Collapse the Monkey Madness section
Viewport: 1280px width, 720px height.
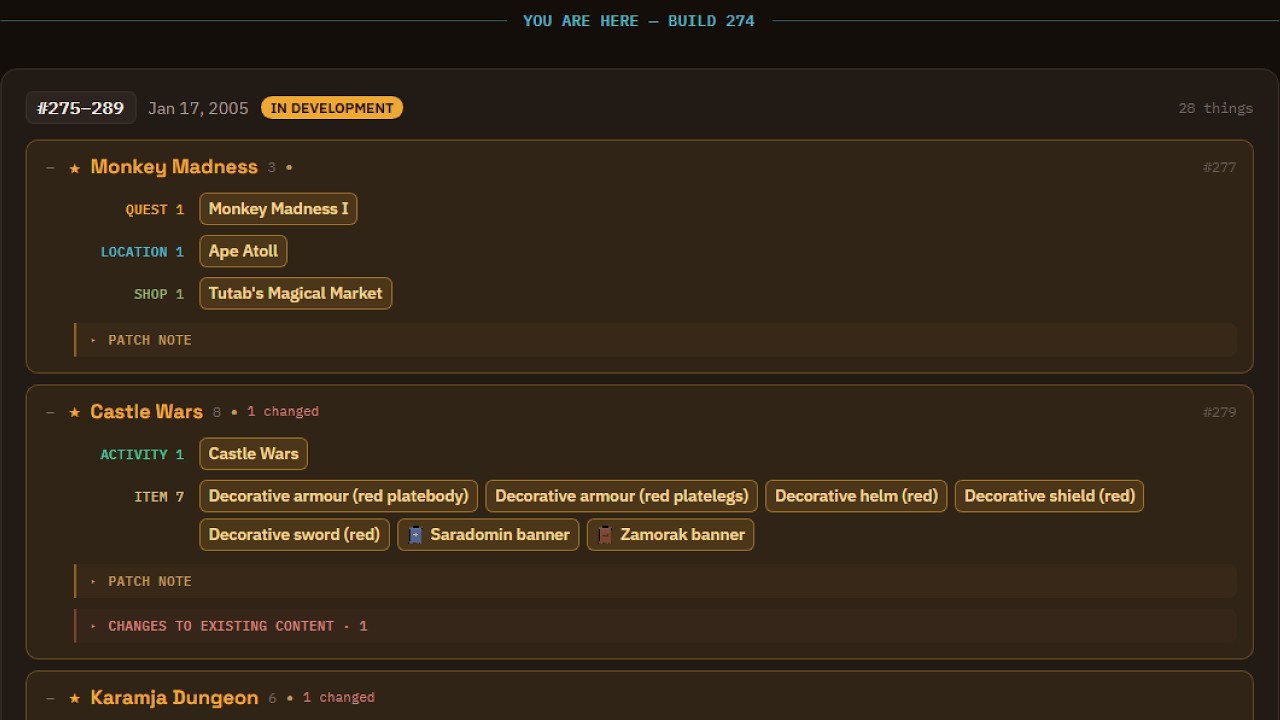(x=50, y=168)
